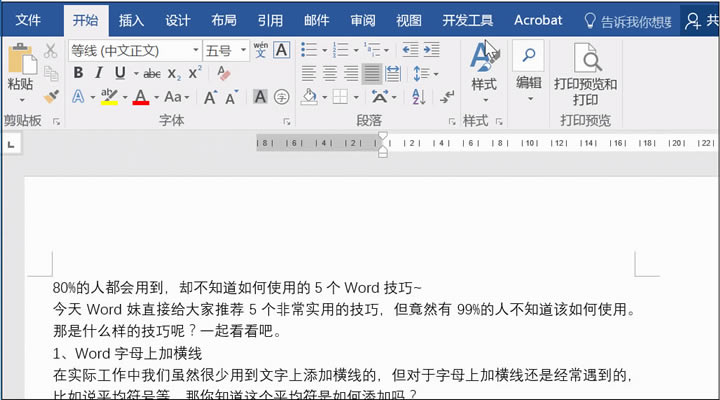Insert enclosed character 字 icon
The width and height of the screenshot is (720, 400).
pyautogui.click(x=281, y=96)
